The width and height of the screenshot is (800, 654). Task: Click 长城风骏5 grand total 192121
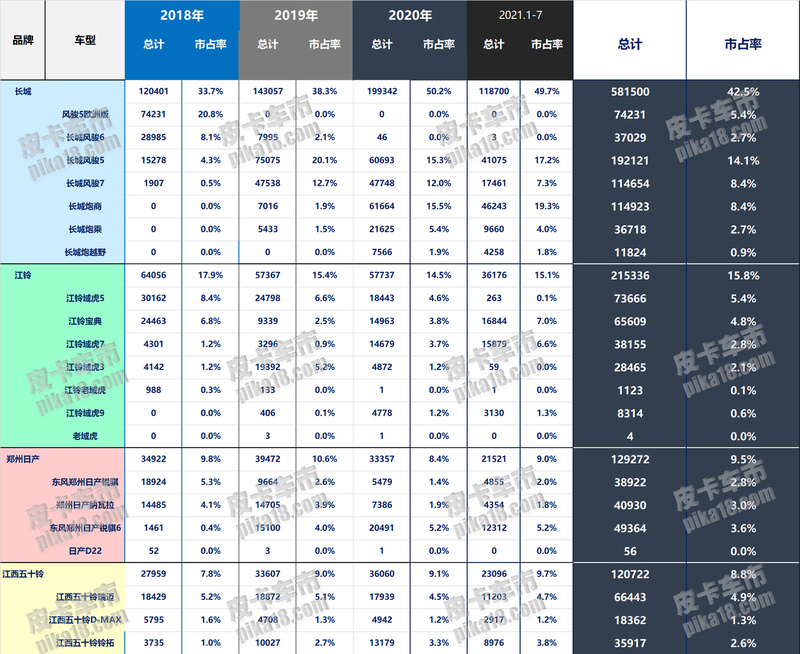[630, 161]
